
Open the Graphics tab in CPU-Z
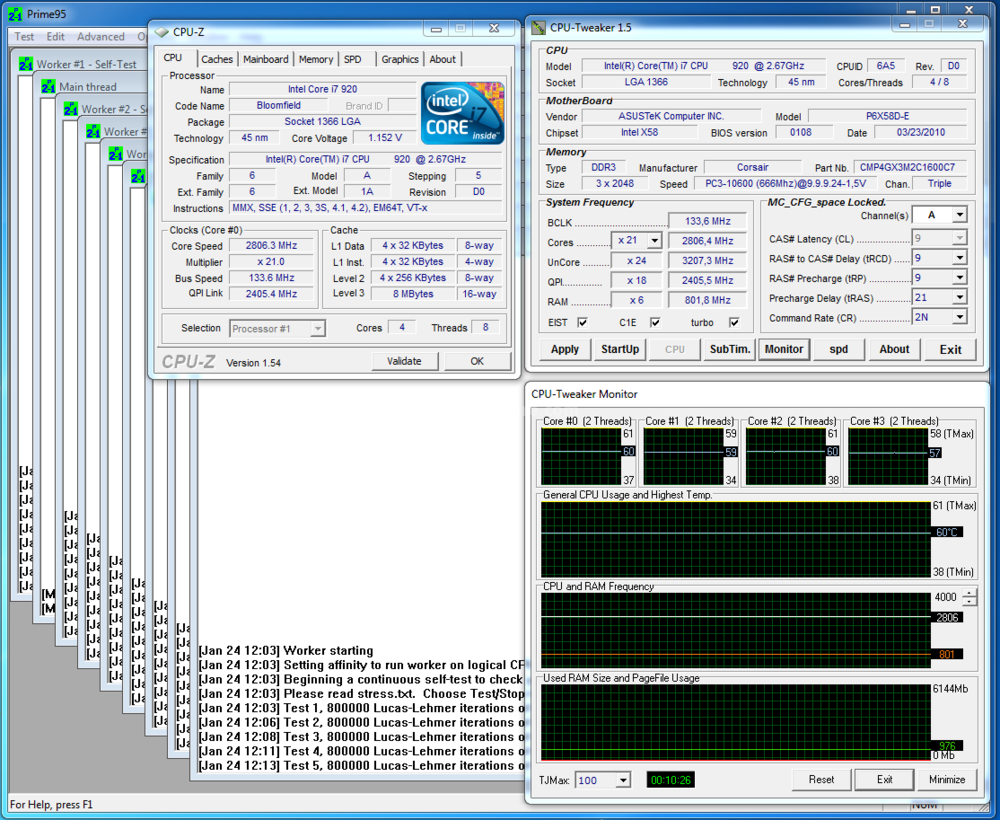click(400, 59)
